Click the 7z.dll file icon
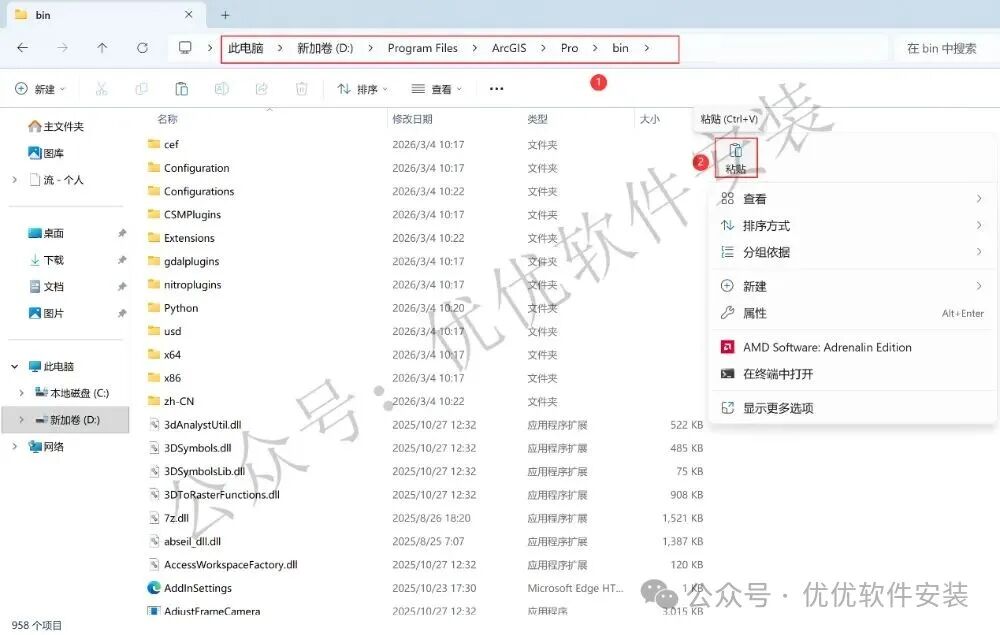The image size is (1000, 635). pos(154,518)
